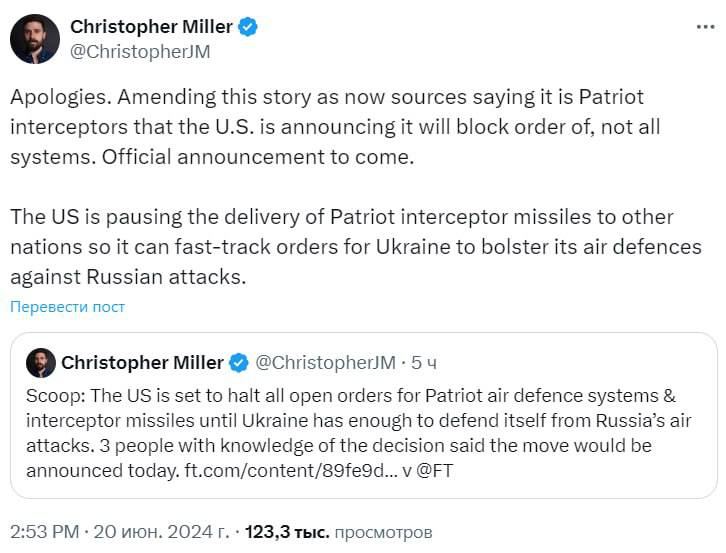Click the verified badge inside the quoted tweet
726x553 pixels.
coord(240,362)
